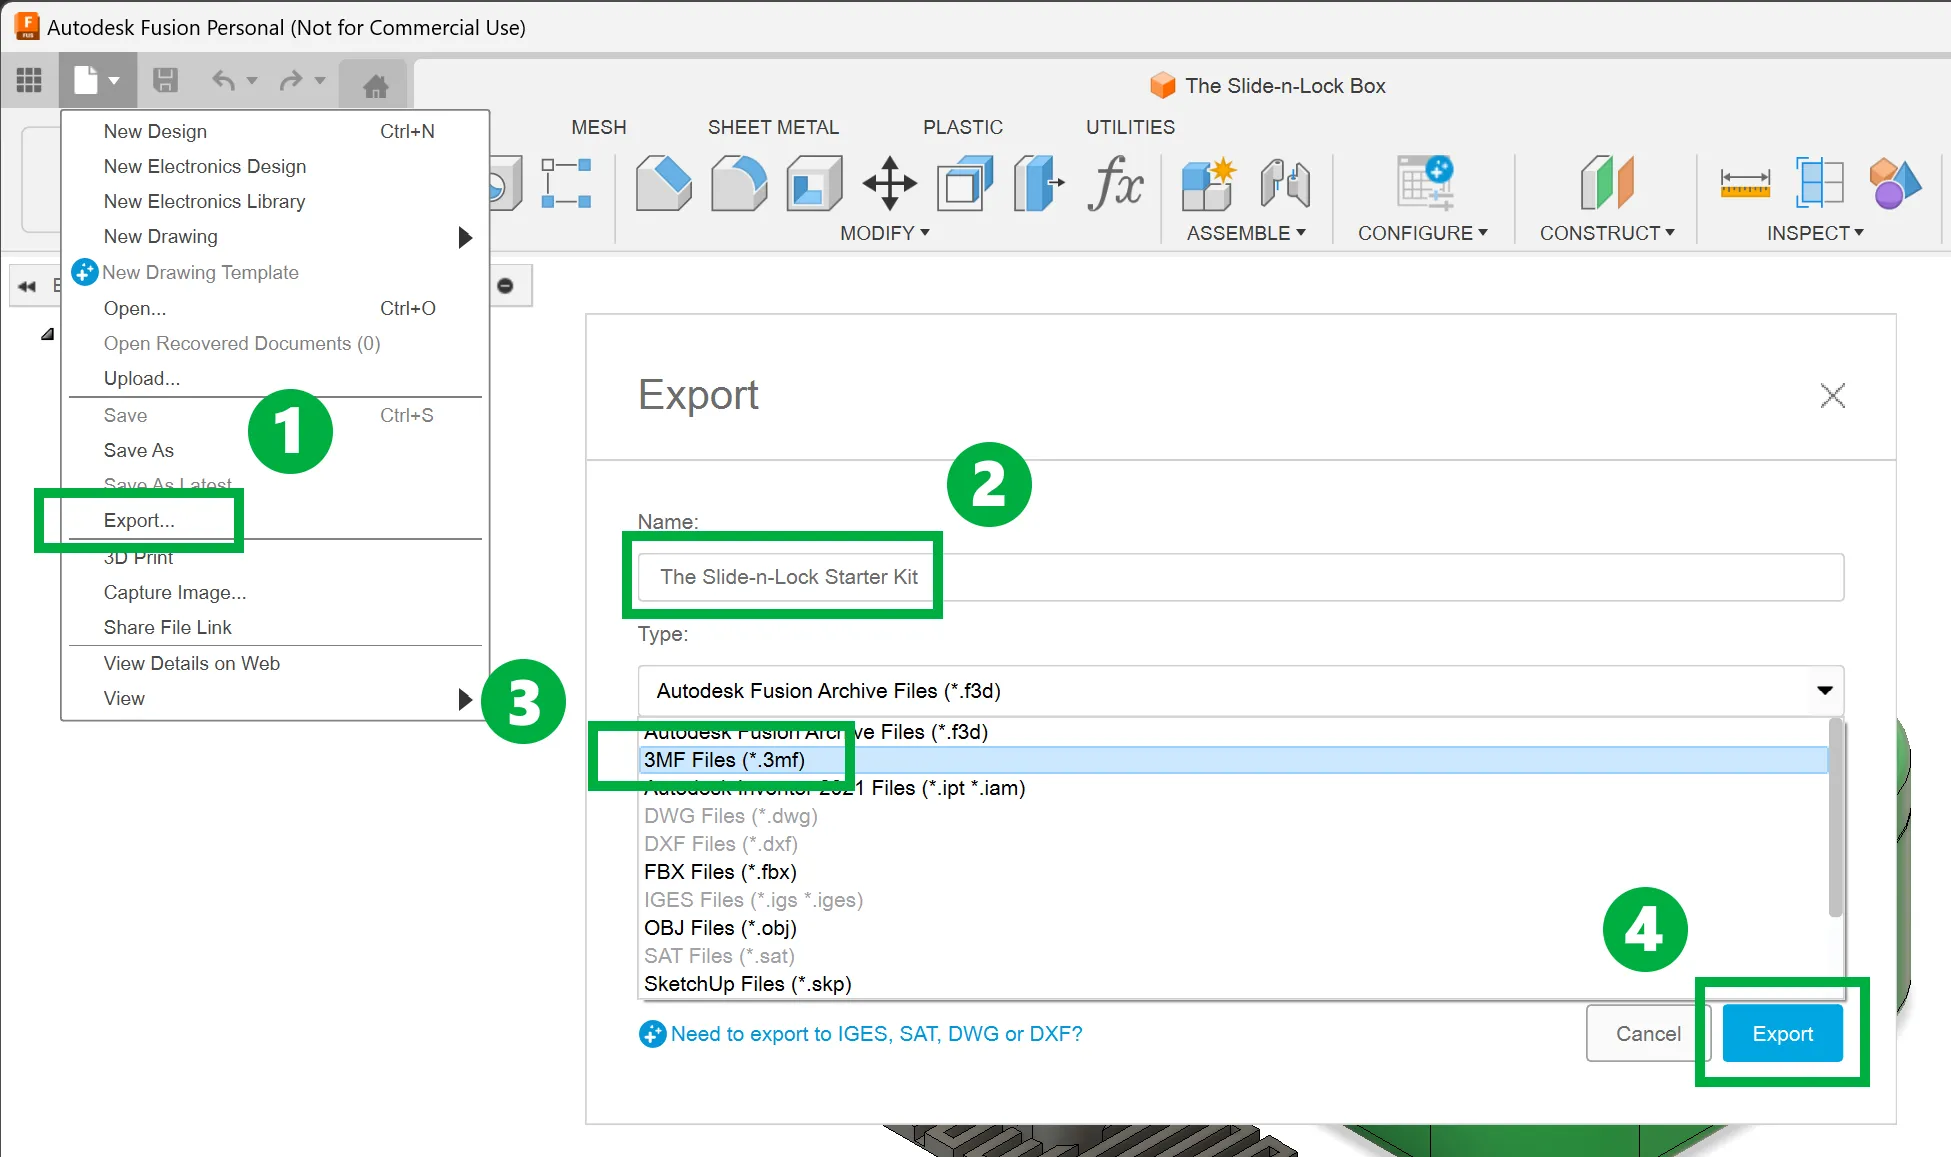
Task: Click the Save disk icon
Action: tap(165, 80)
